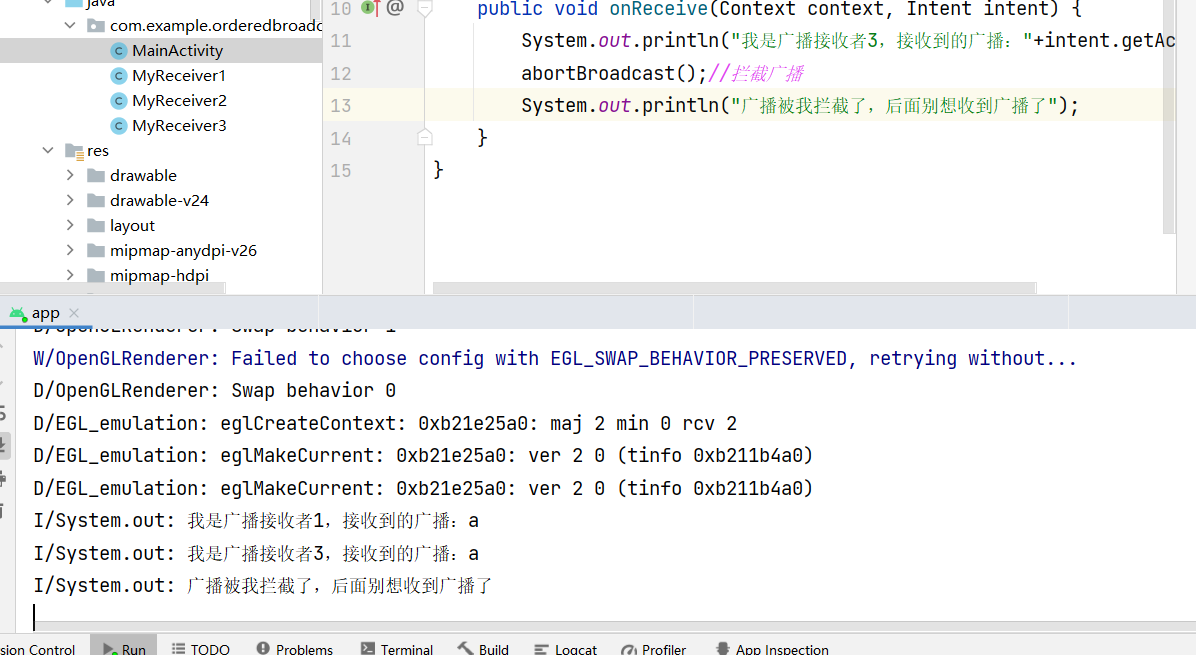The image size is (1196, 655).
Task: Expand the drawable folder
Action: coord(70,176)
